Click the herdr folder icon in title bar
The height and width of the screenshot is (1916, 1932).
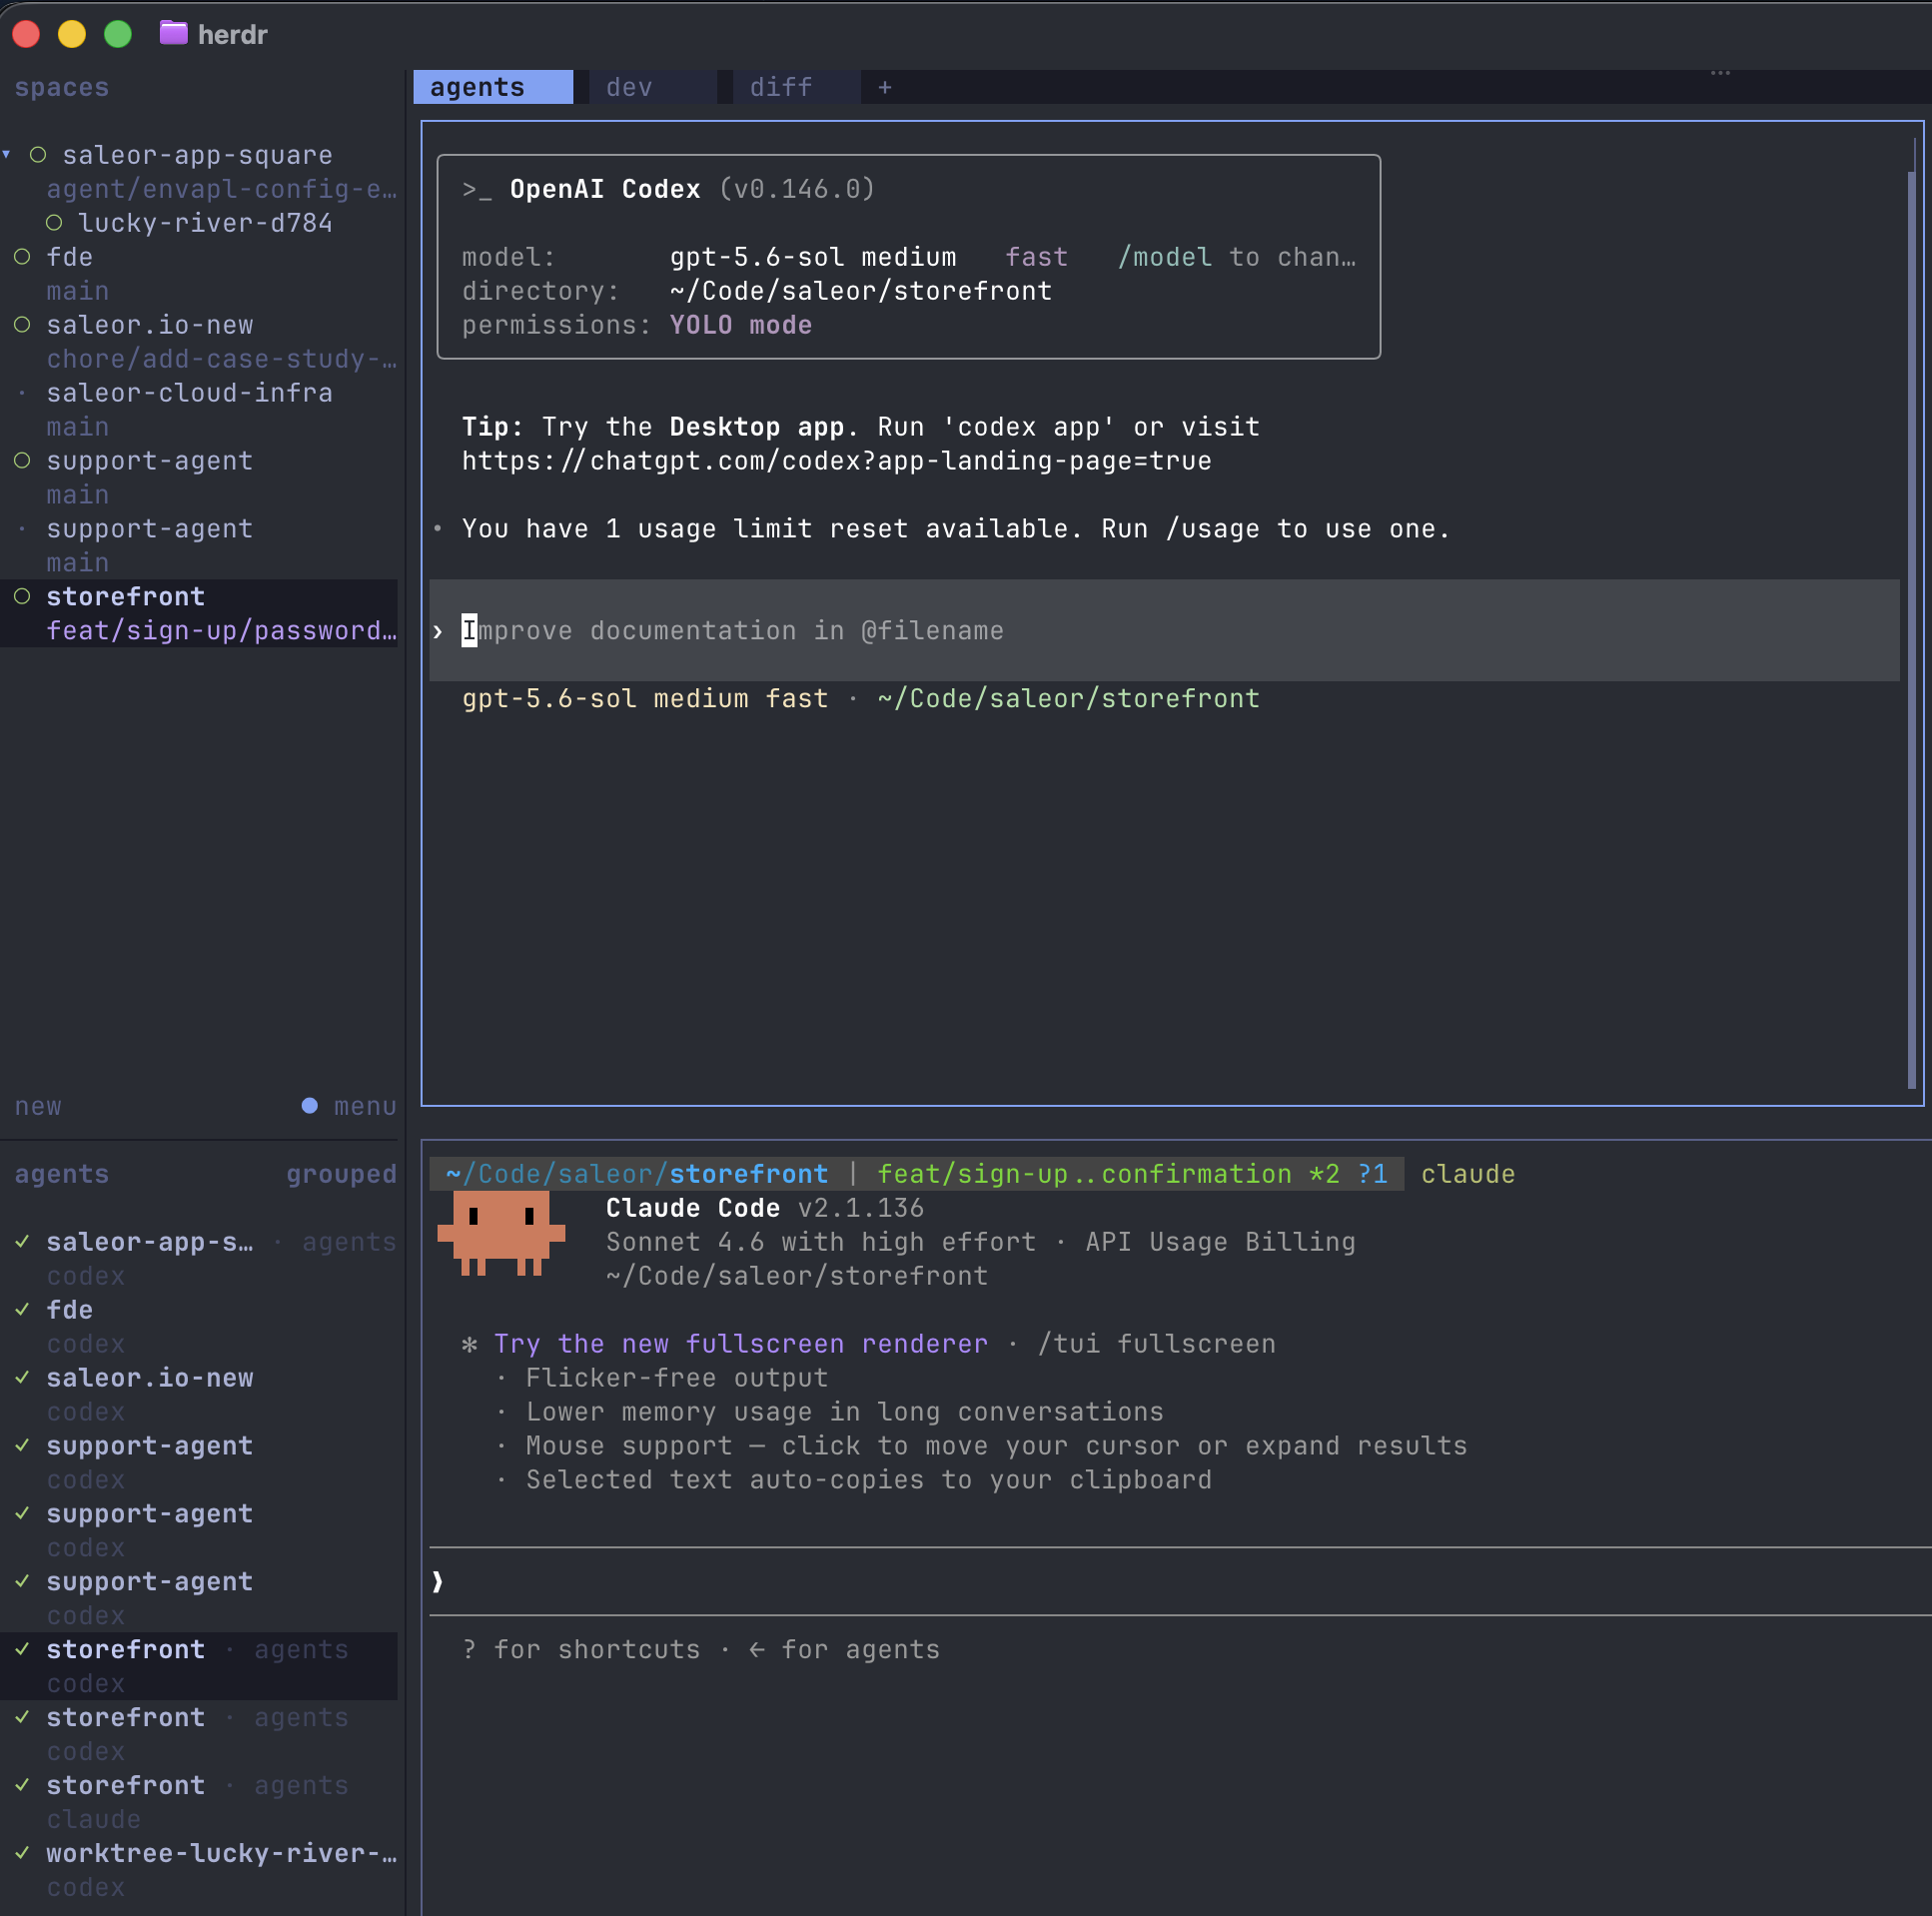[173, 34]
